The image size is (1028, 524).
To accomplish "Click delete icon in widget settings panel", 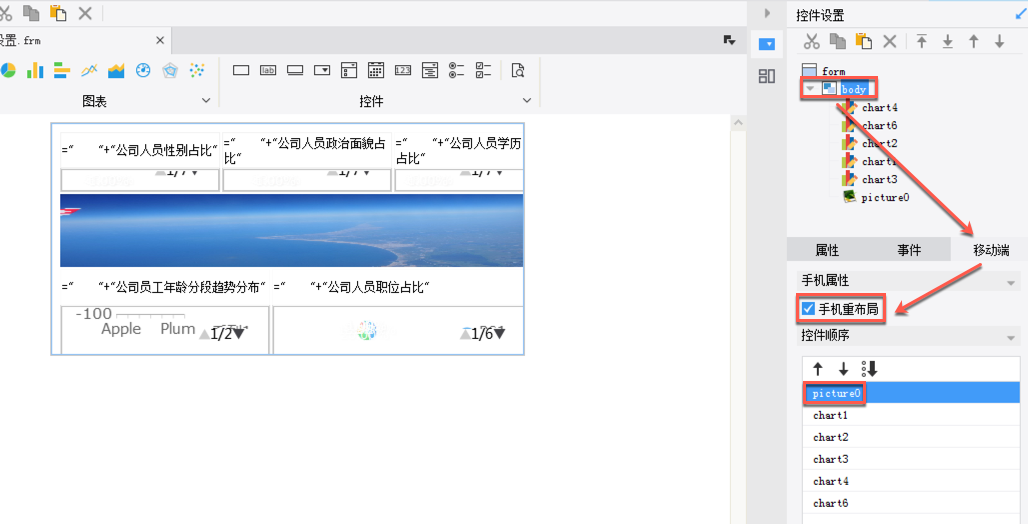I will point(890,41).
